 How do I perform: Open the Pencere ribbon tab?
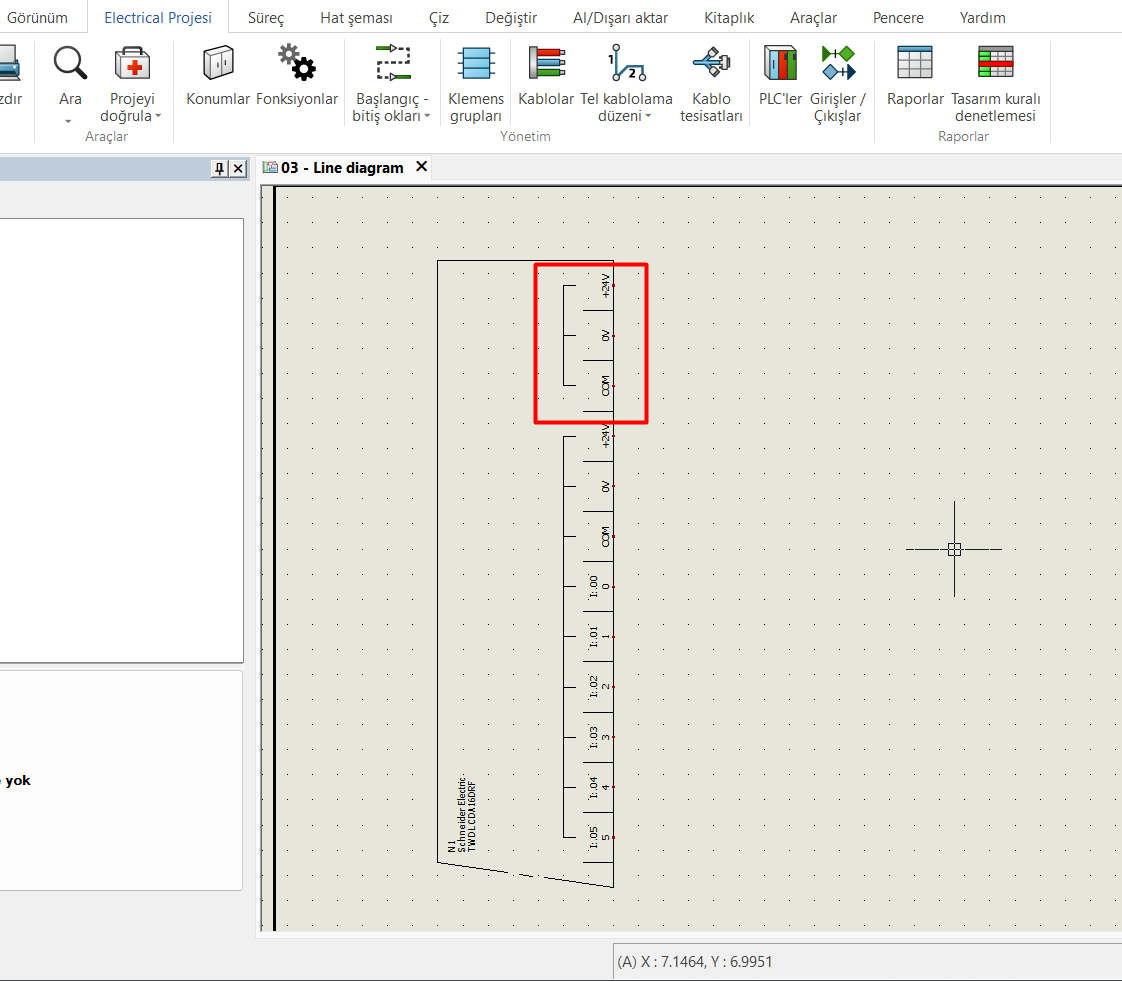click(x=898, y=18)
